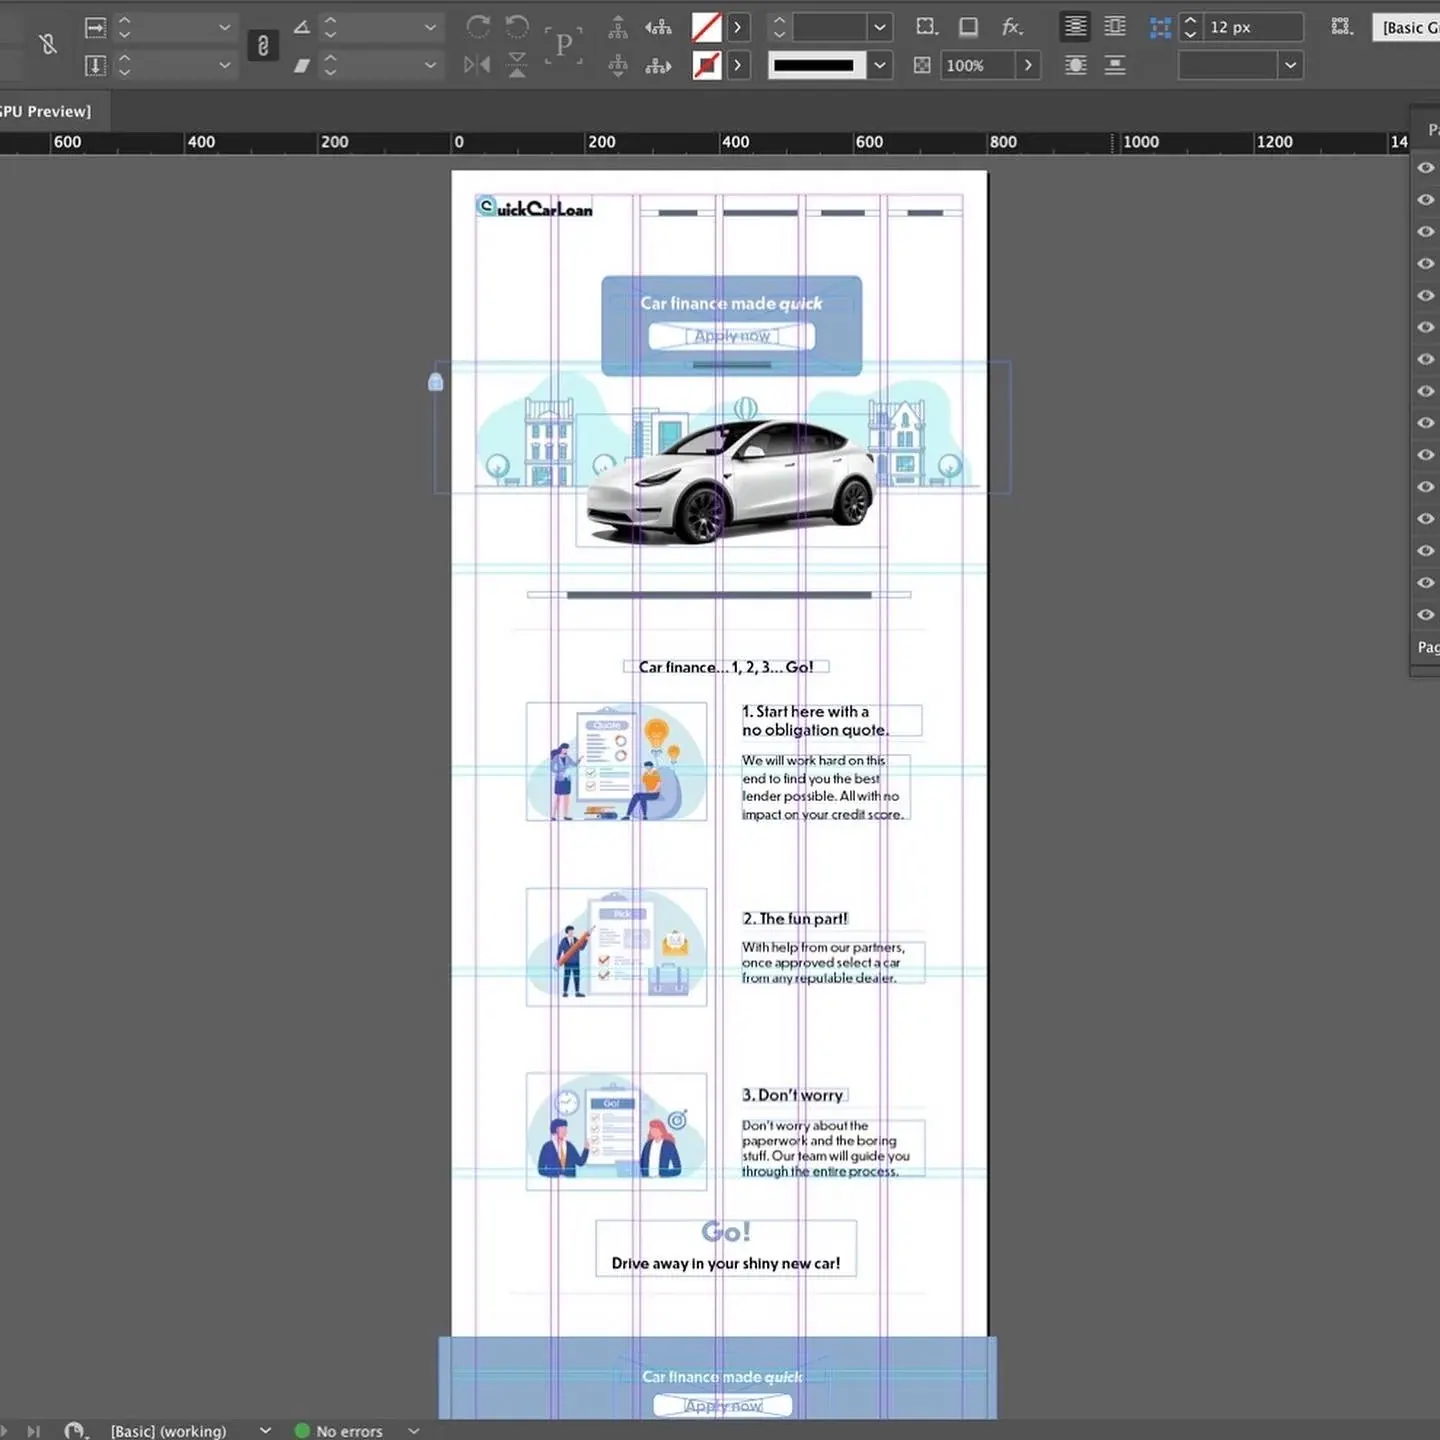Expand the stroke swatch options arrow

click(738, 66)
